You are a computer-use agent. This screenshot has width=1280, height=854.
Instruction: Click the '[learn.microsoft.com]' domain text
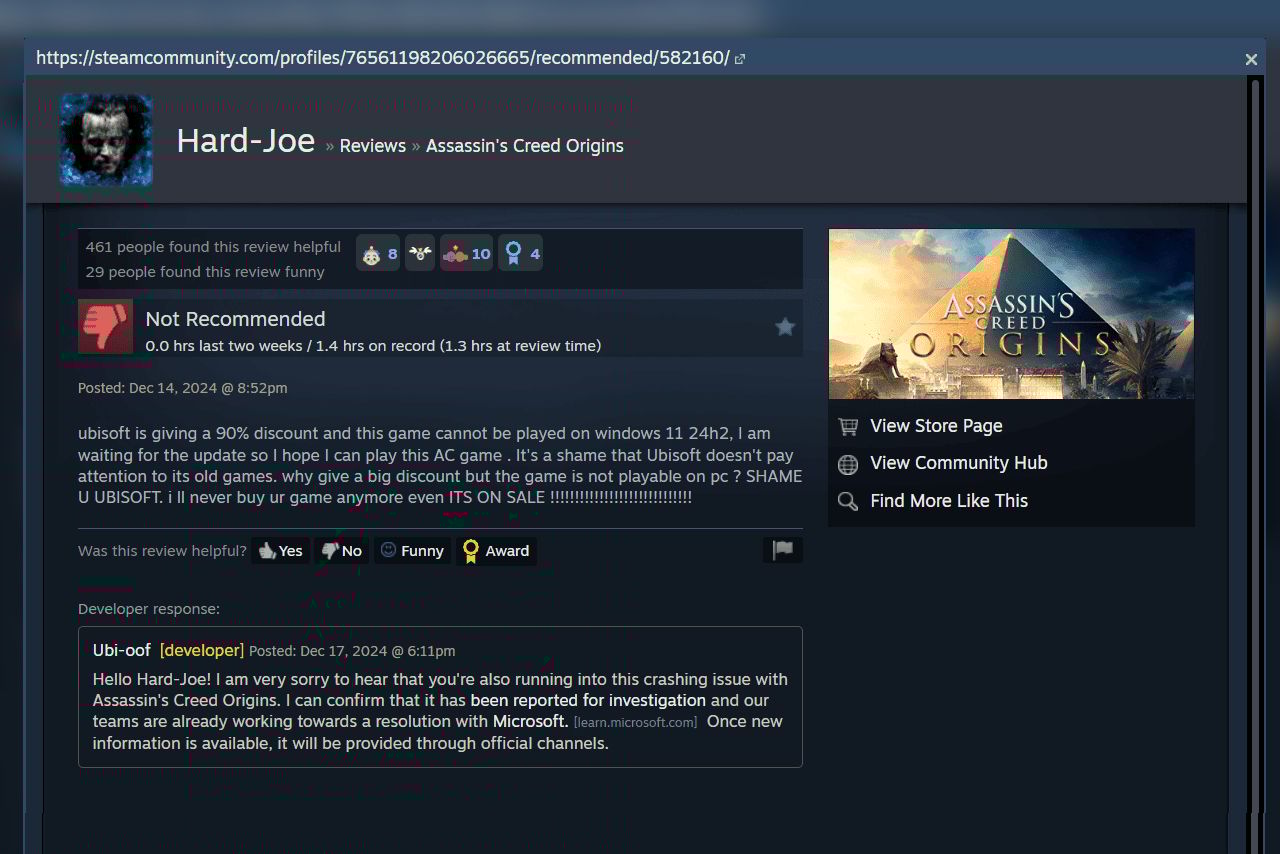pos(635,722)
